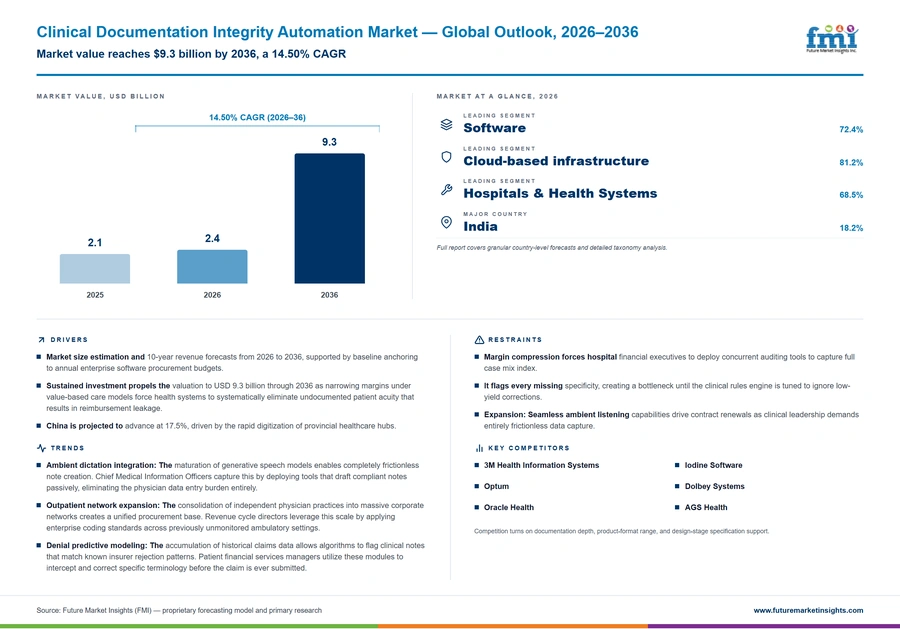Image resolution: width=900 pixels, height=629 pixels.
Task: Click the Oracle Health competitor entry
Action: 509,507
